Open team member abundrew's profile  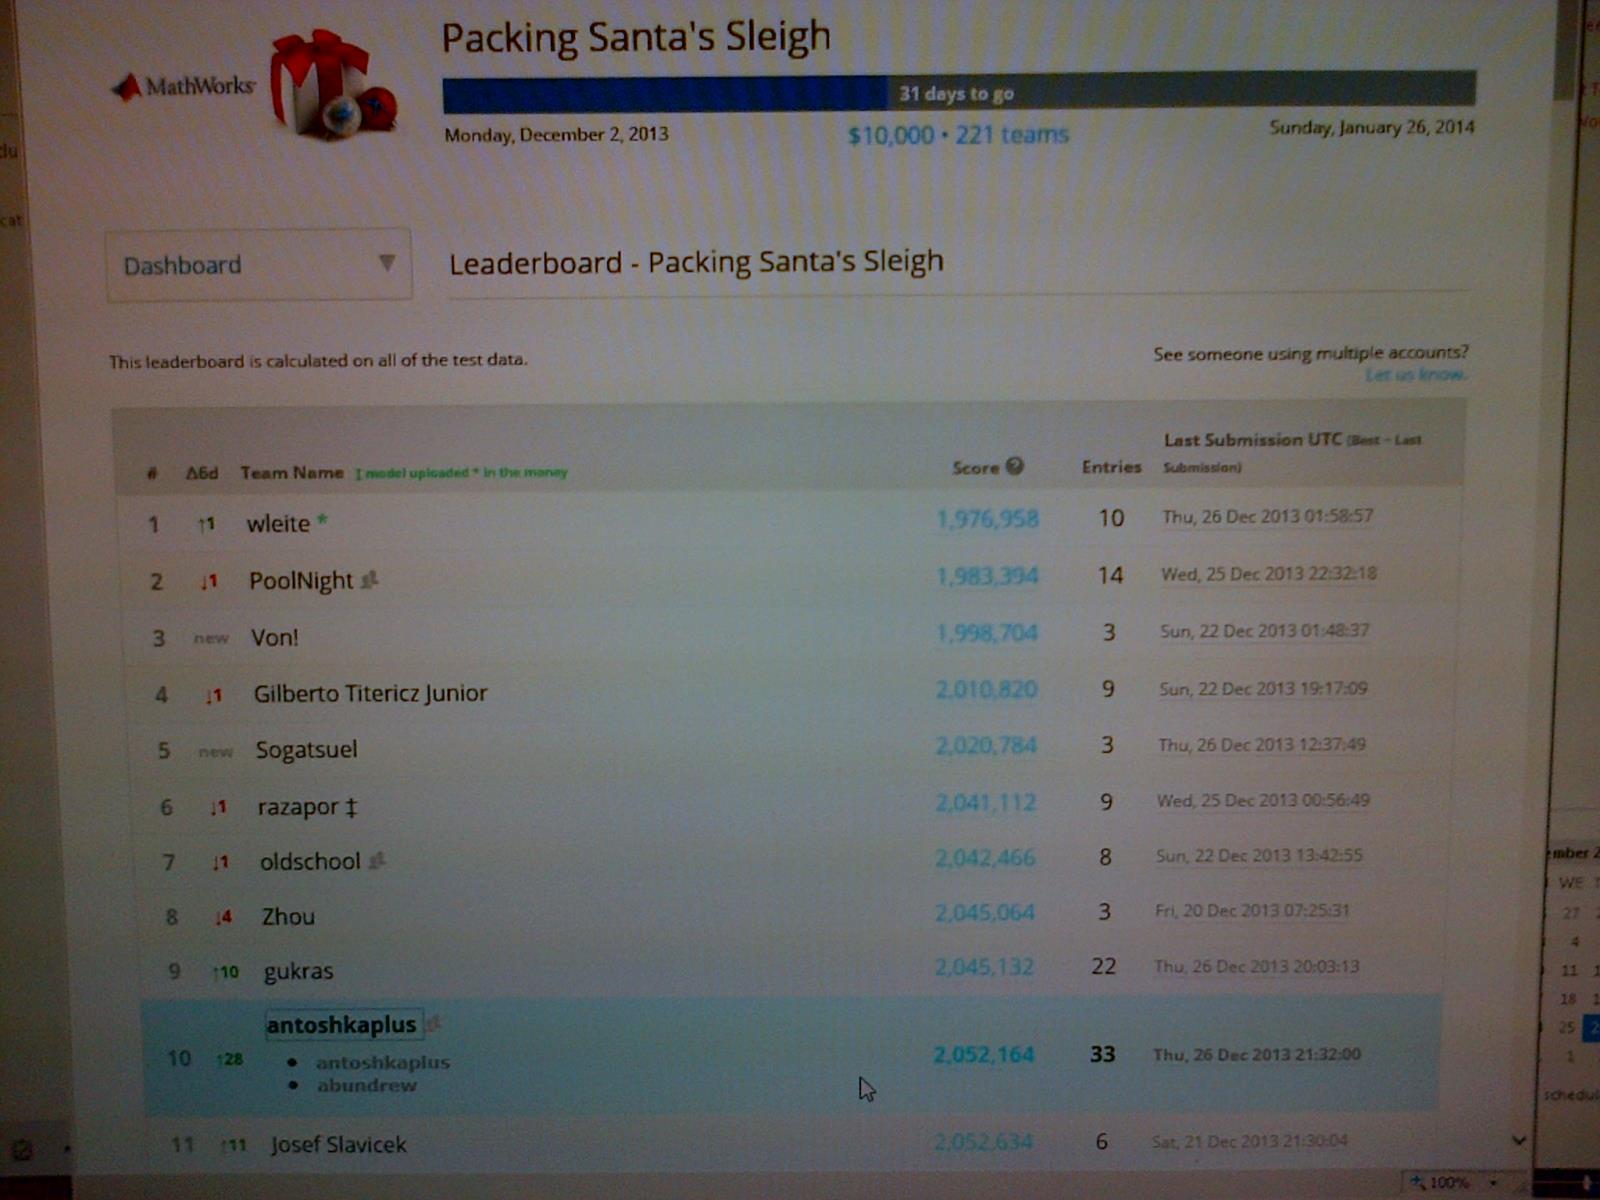click(x=366, y=1086)
